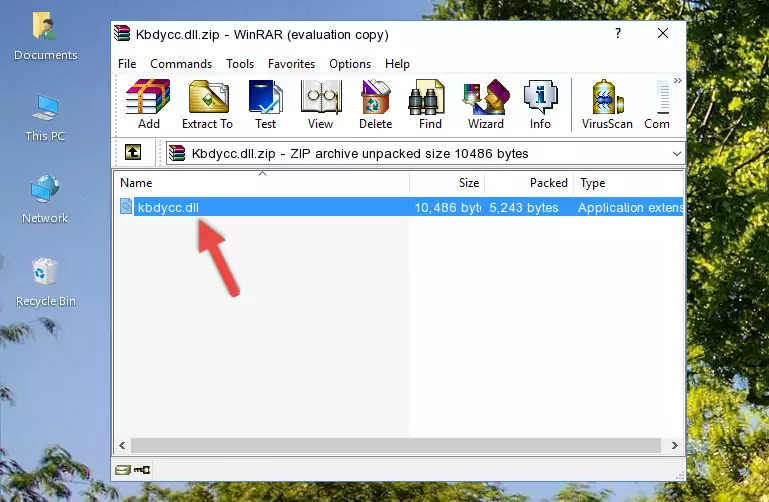The width and height of the screenshot is (769, 502).
Task: Open the View tool
Action: [x=321, y=104]
